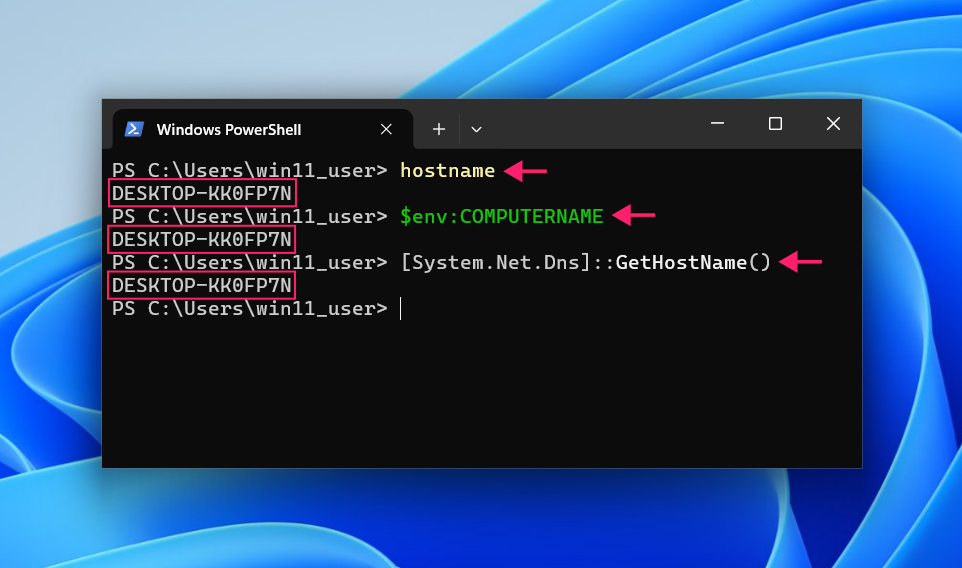Click DESKTOP-KK0FP7N output below hostname command

tap(202, 193)
